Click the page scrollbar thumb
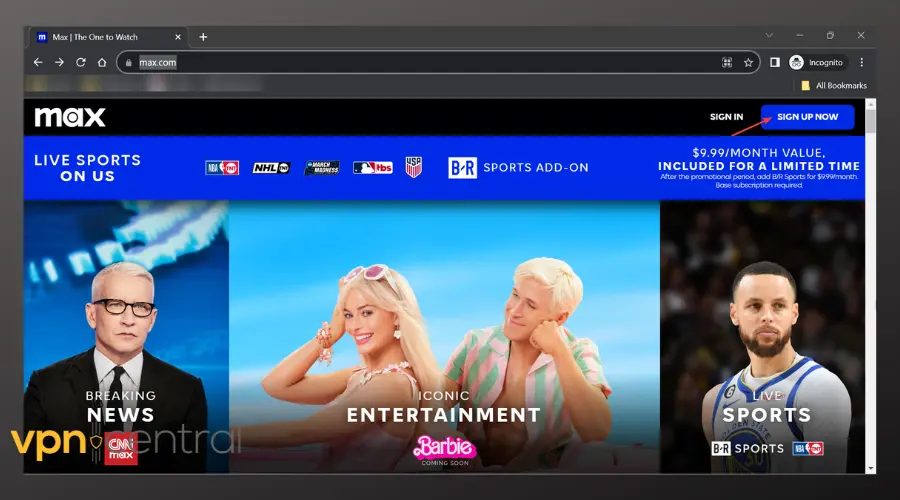The image size is (900, 500). [x=871, y=122]
